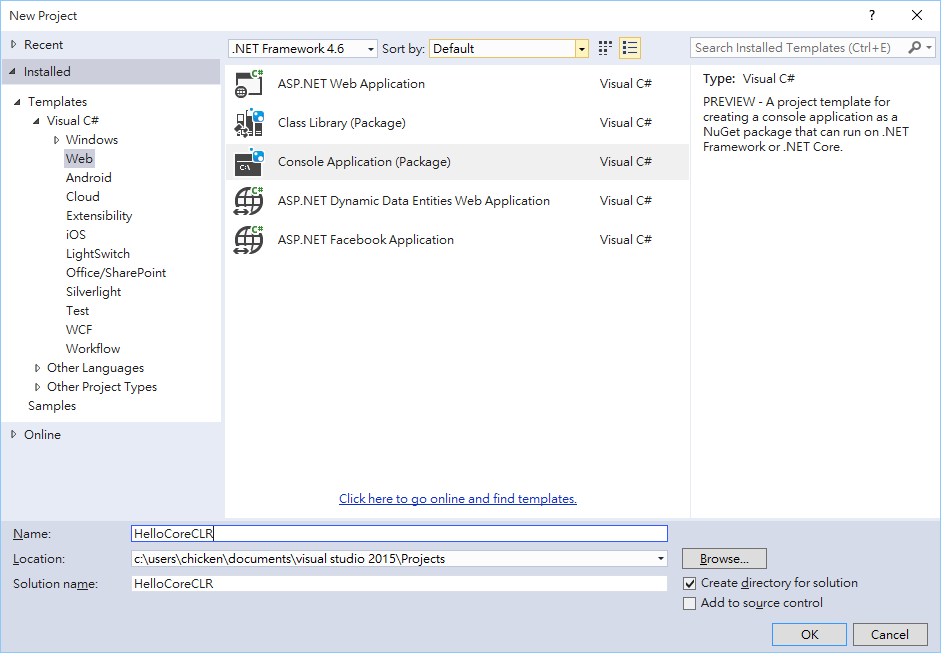
Task: Expand the Online section
Action: coord(13,435)
